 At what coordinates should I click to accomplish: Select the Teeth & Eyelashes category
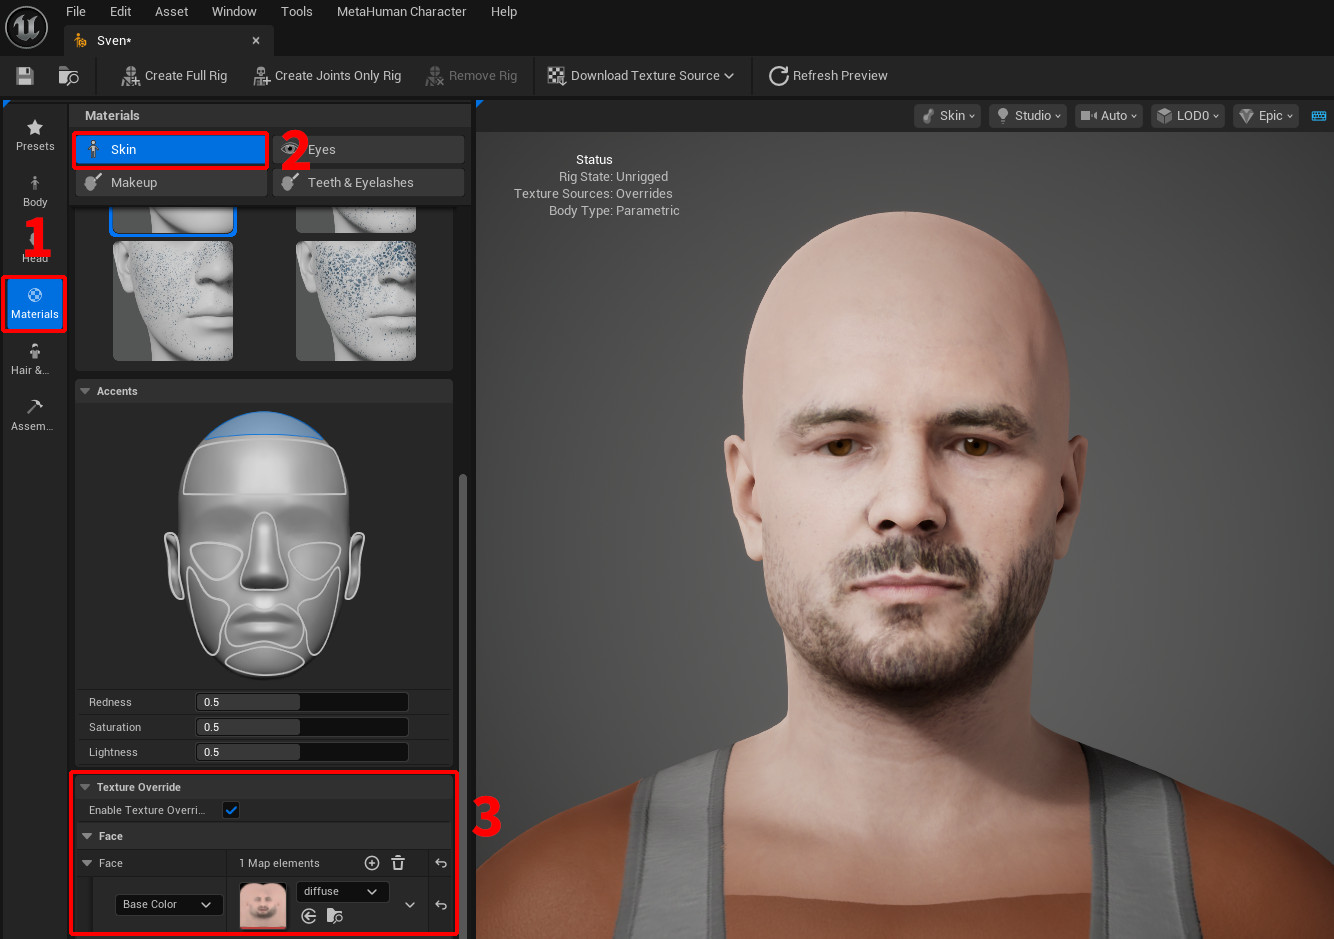point(368,183)
